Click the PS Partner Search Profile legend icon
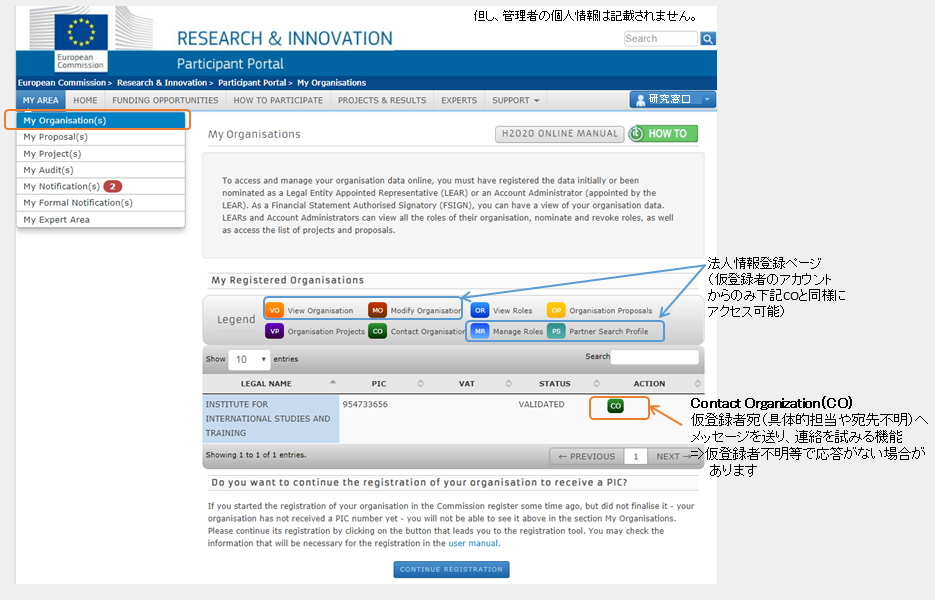935x600 pixels. [556, 331]
